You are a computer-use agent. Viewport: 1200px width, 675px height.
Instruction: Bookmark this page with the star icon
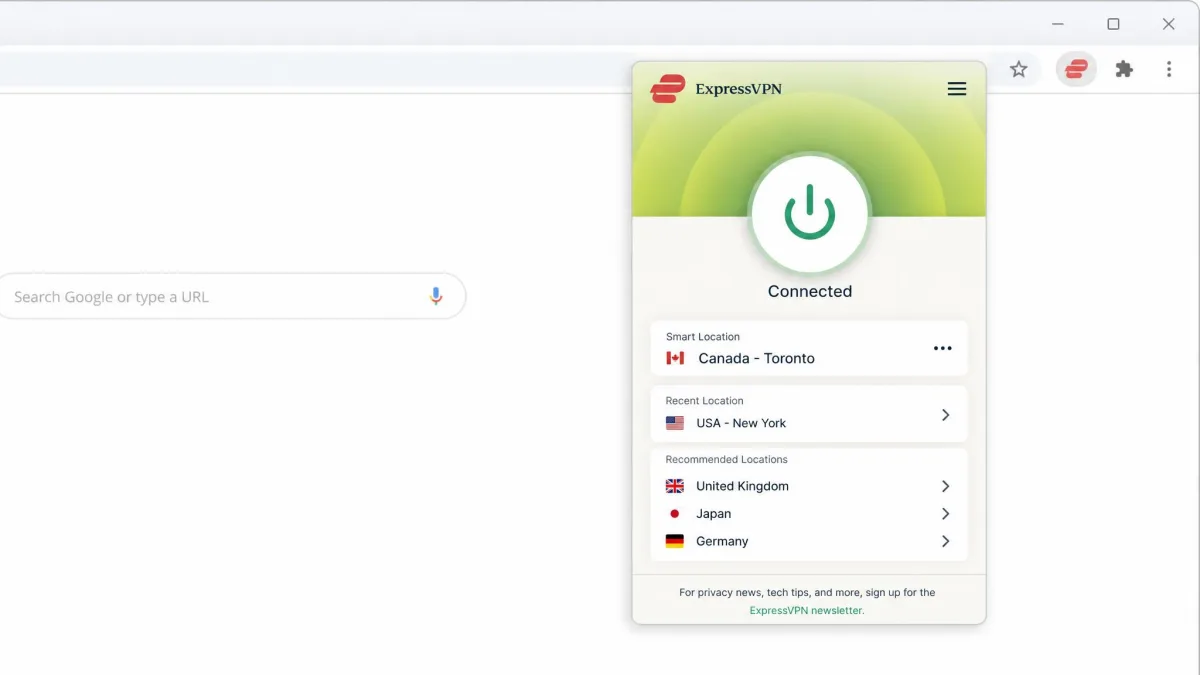(x=1018, y=69)
